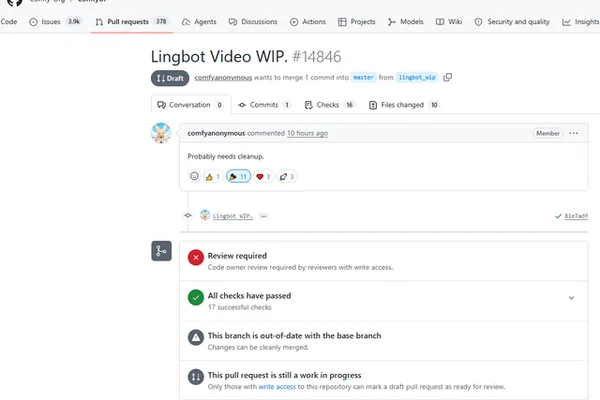This screenshot has height=400, width=600.
Task: Click the red Review required icon
Action: (196, 258)
